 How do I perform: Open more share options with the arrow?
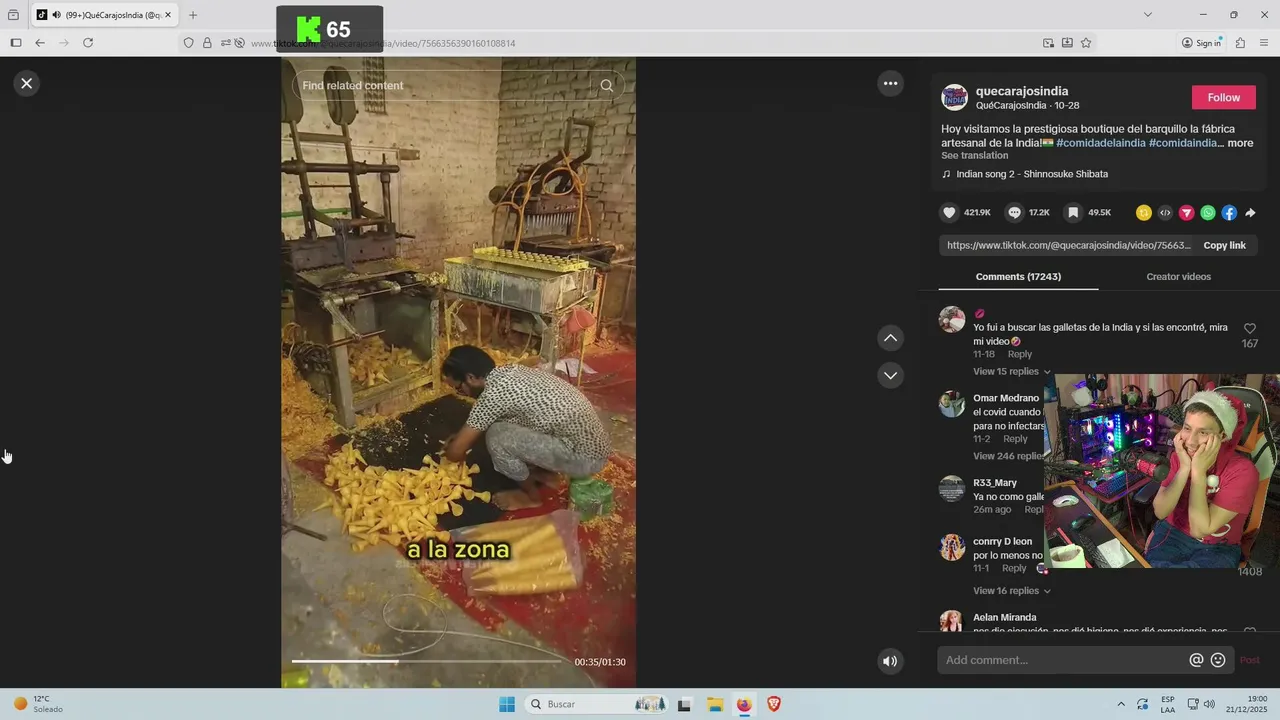(1250, 213)
